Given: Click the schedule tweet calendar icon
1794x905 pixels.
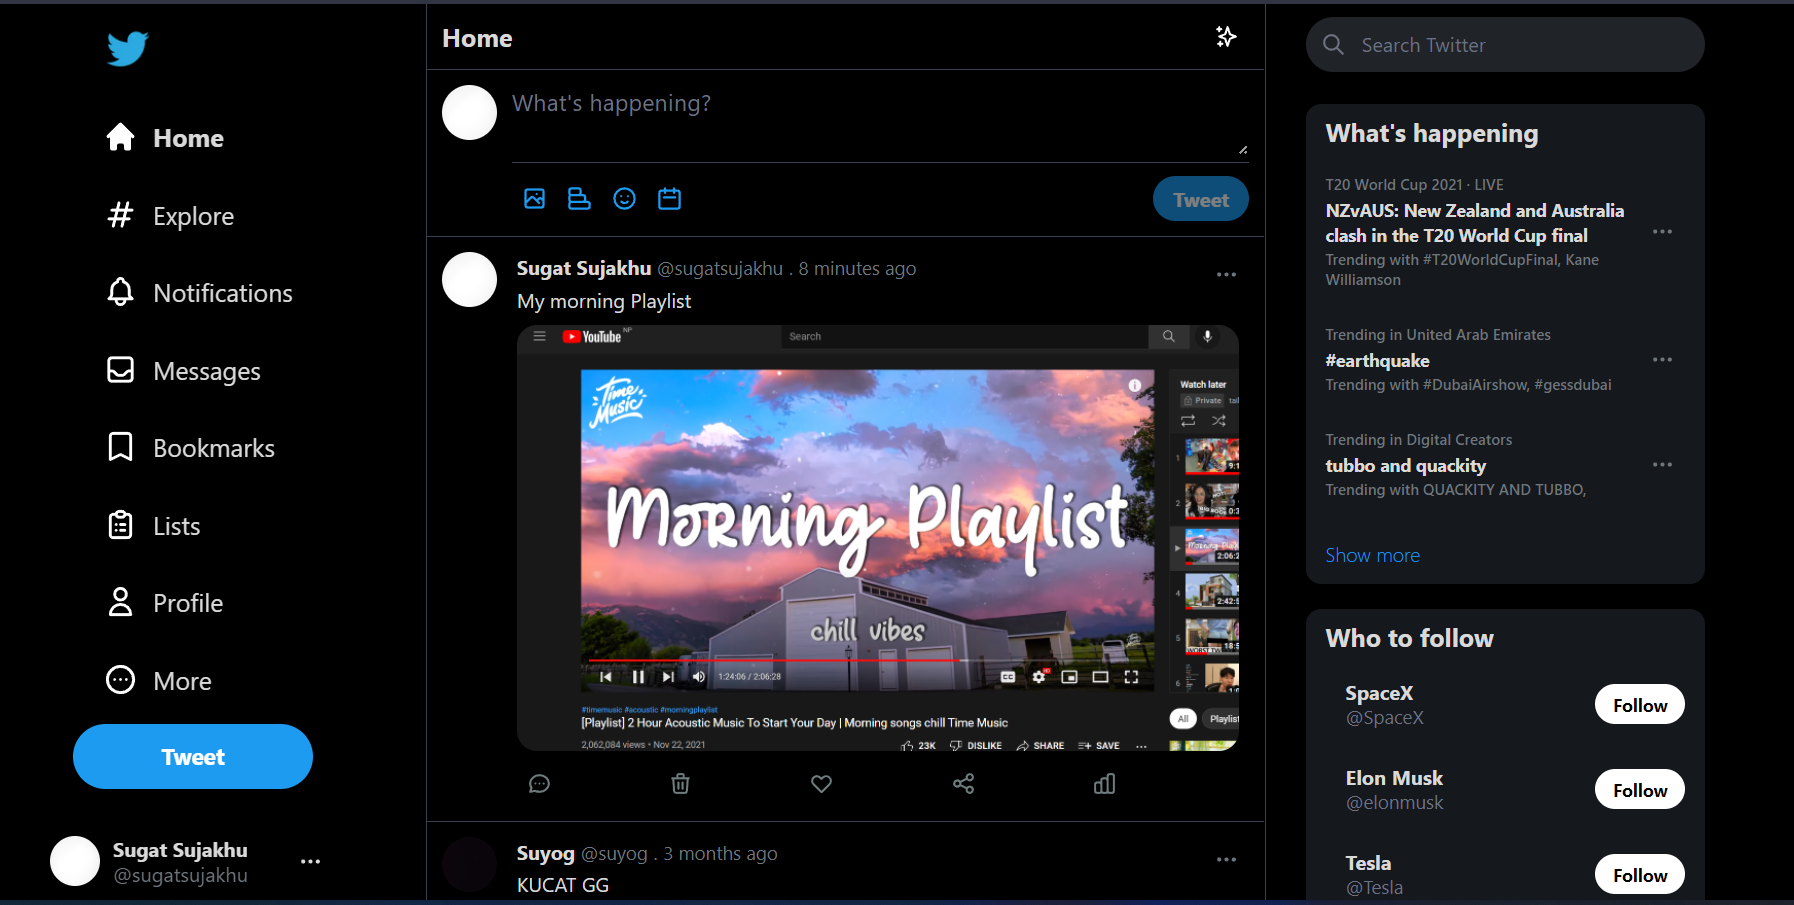Looking at the screenshot, I should 669,199.
